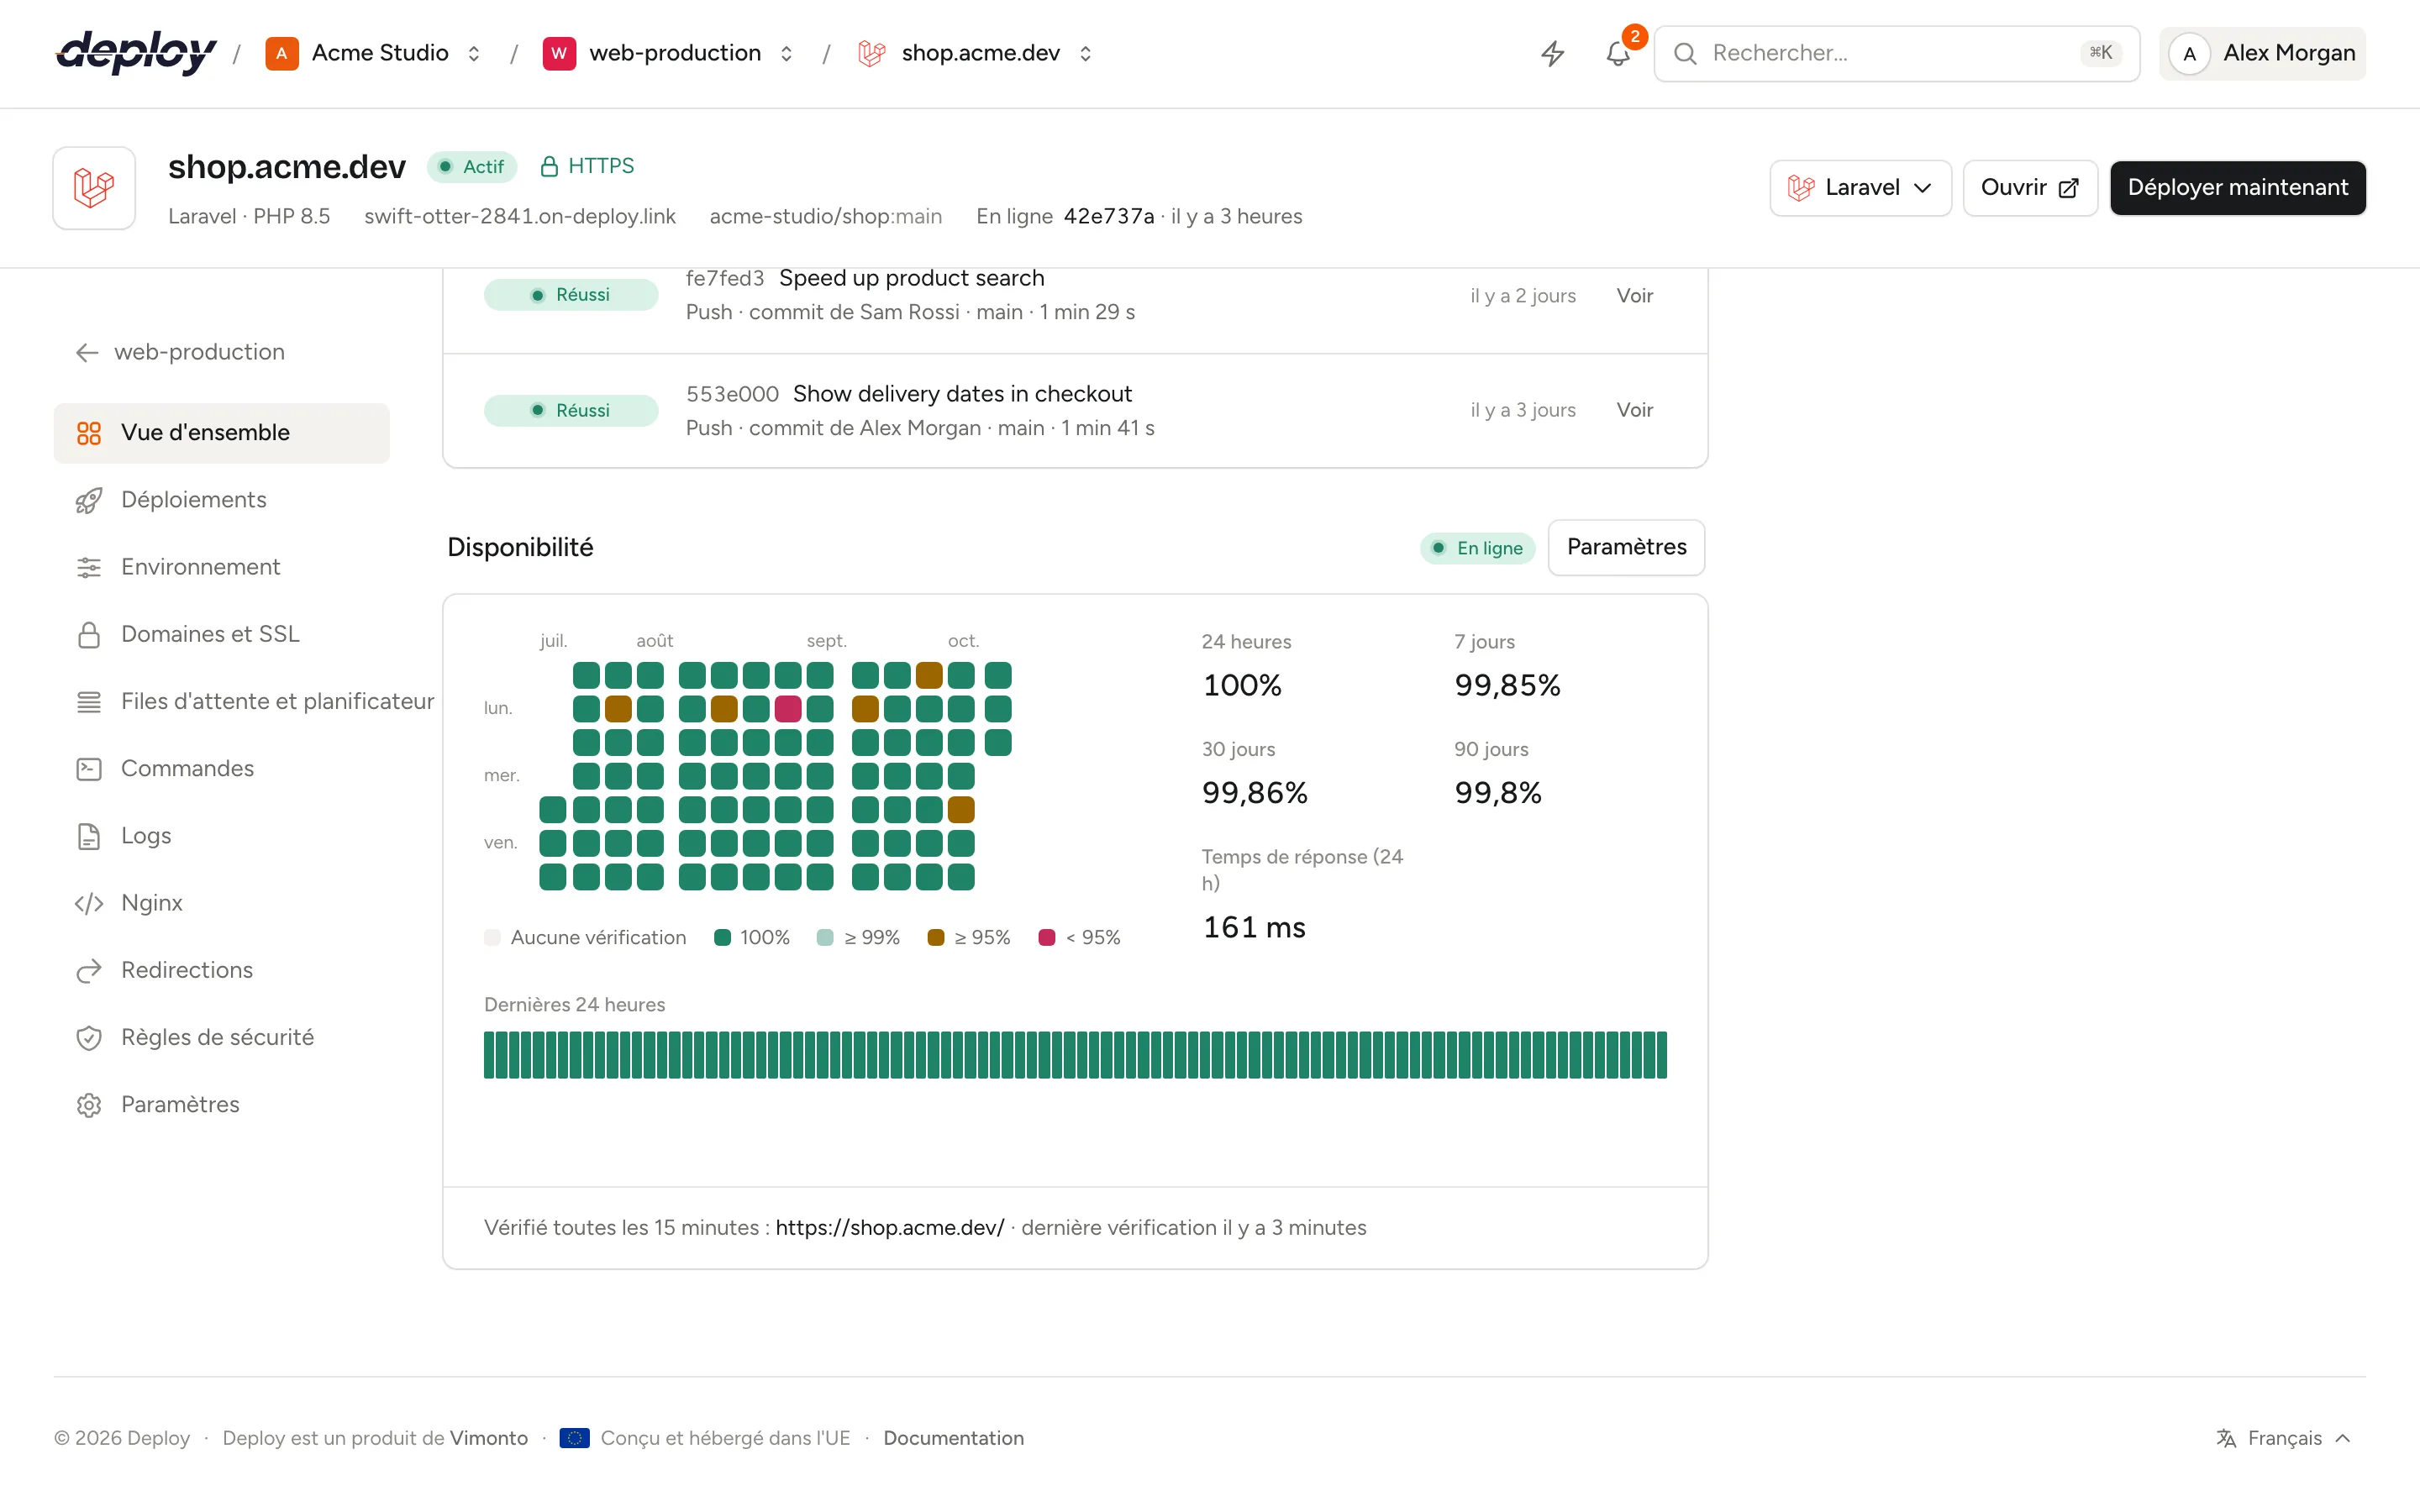Open the https://shop.acme.dev/ link
The image size is (2420, 1512).
click(x=889, y=1227)
